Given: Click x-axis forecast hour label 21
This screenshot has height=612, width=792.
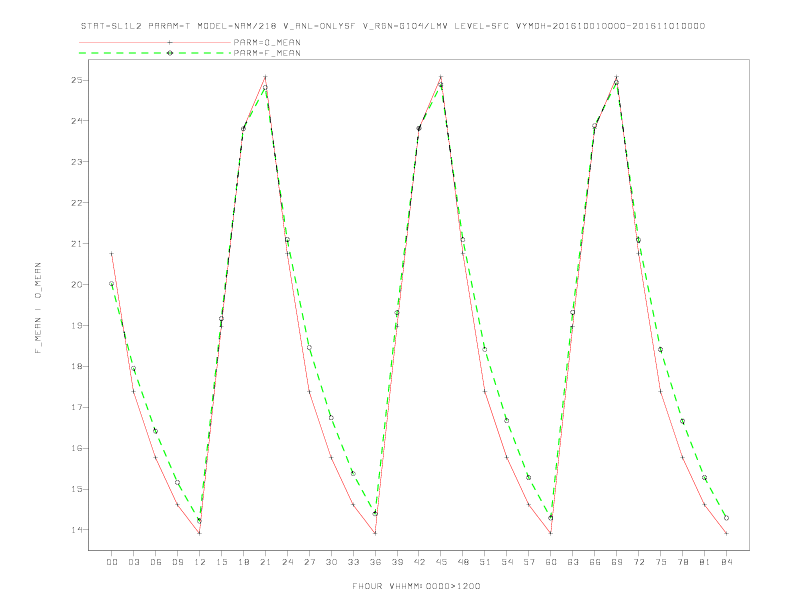Looking at the screenshot, I should (265, 562).
